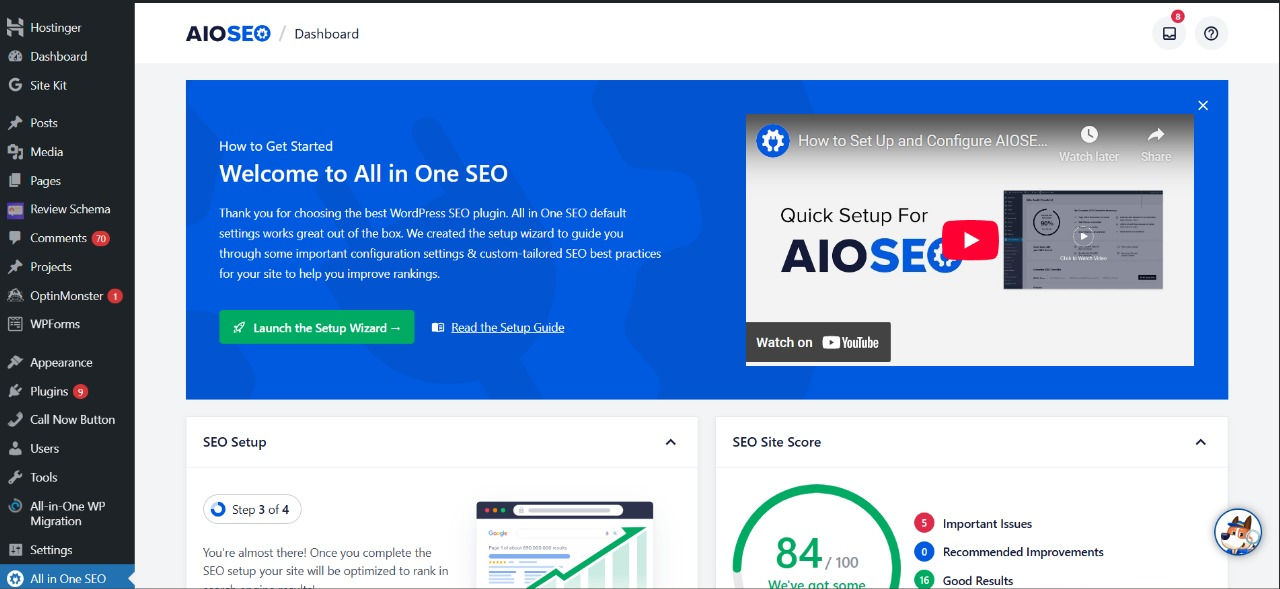Open Read the Setup Guide link
Image resolution: width=1280 pixels, height=589 pixels.
click(x=507, y=327)
